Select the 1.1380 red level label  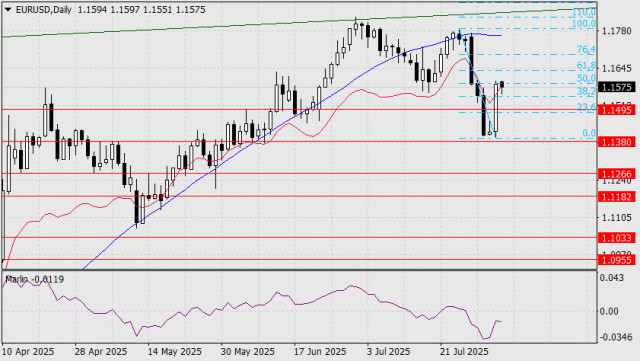(x=617, y=142)
